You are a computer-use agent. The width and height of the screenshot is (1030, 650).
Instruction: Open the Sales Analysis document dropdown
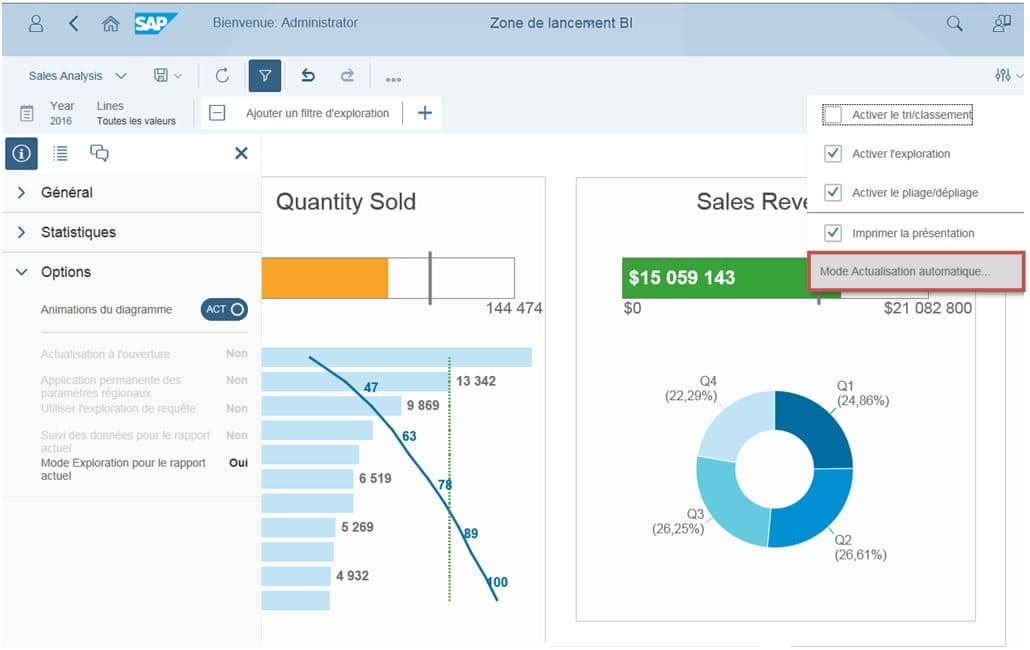(x=121, y=76)
